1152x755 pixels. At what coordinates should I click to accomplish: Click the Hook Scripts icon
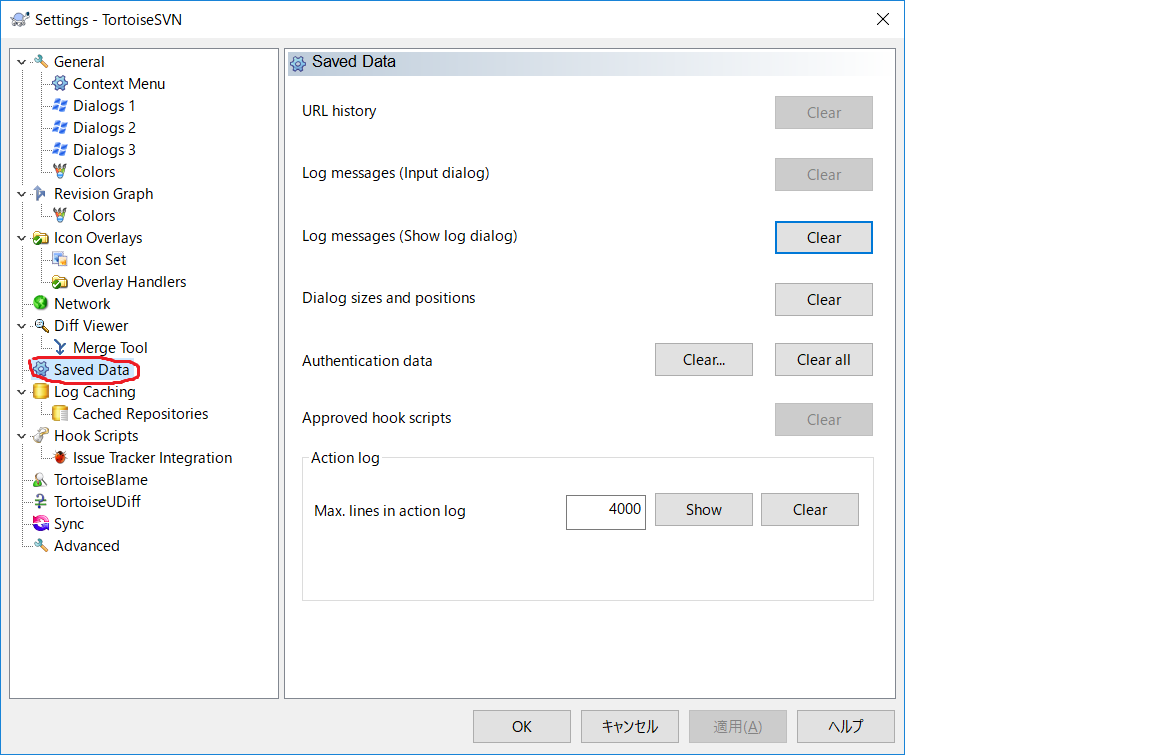click(x=41, y=436)
